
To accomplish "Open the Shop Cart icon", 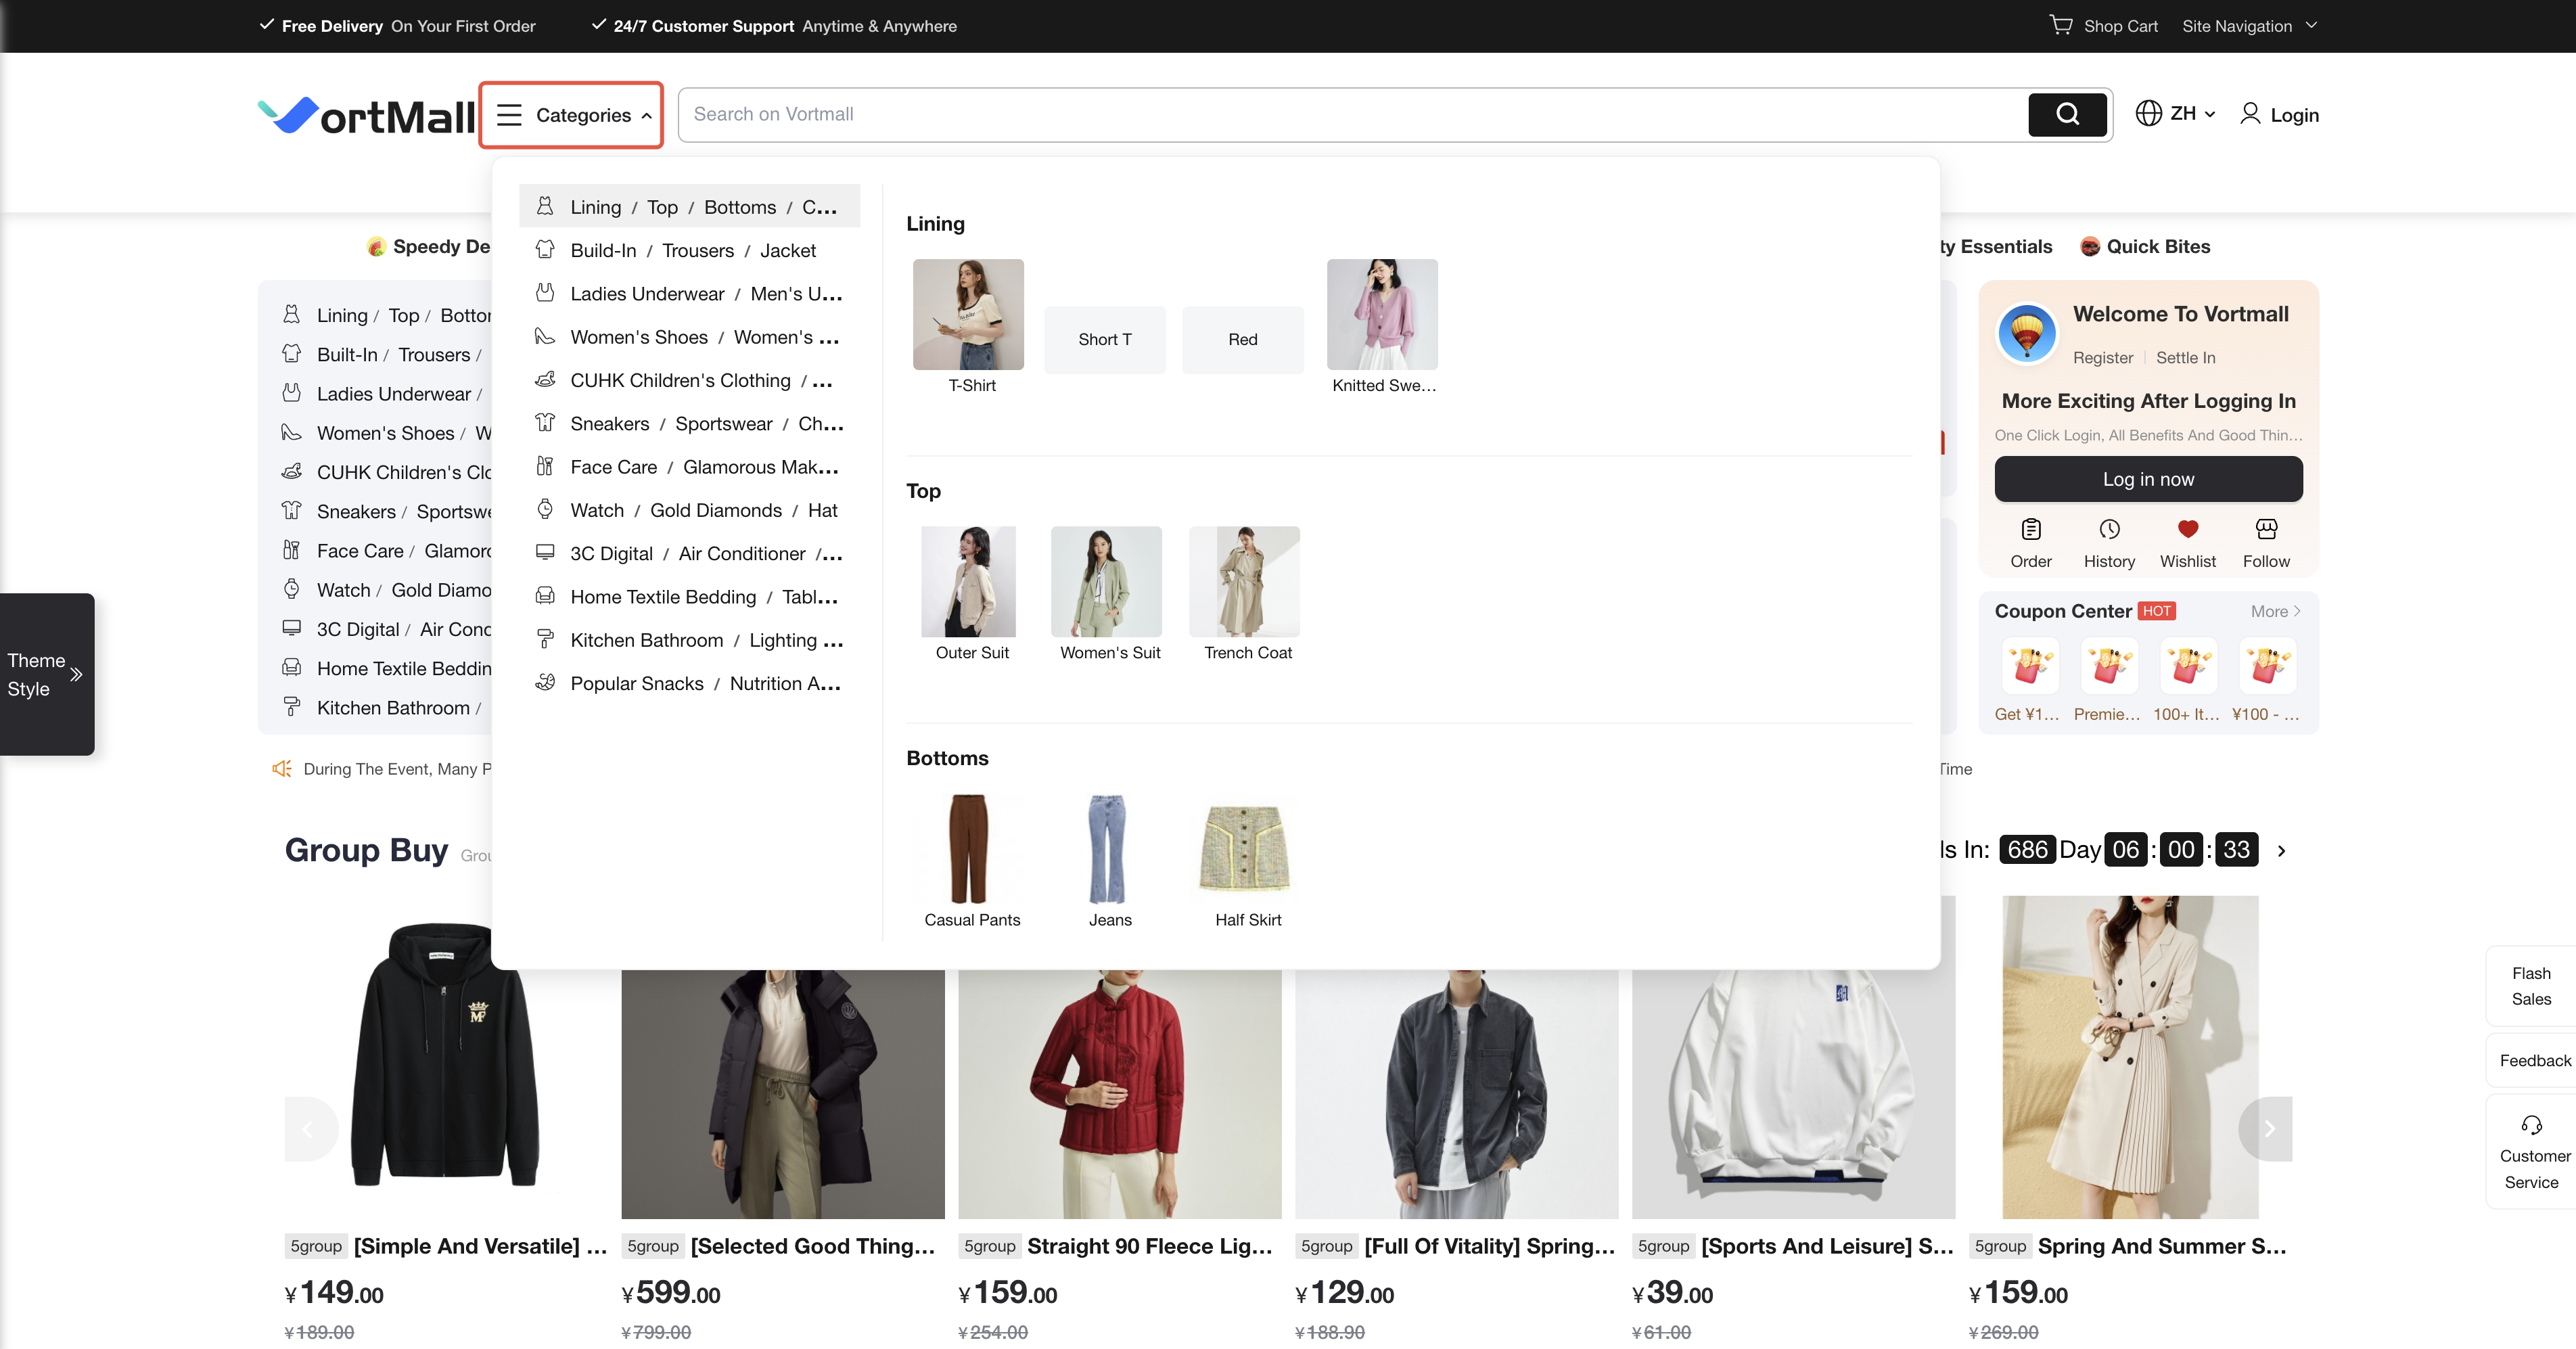I will click(2060, 25).
